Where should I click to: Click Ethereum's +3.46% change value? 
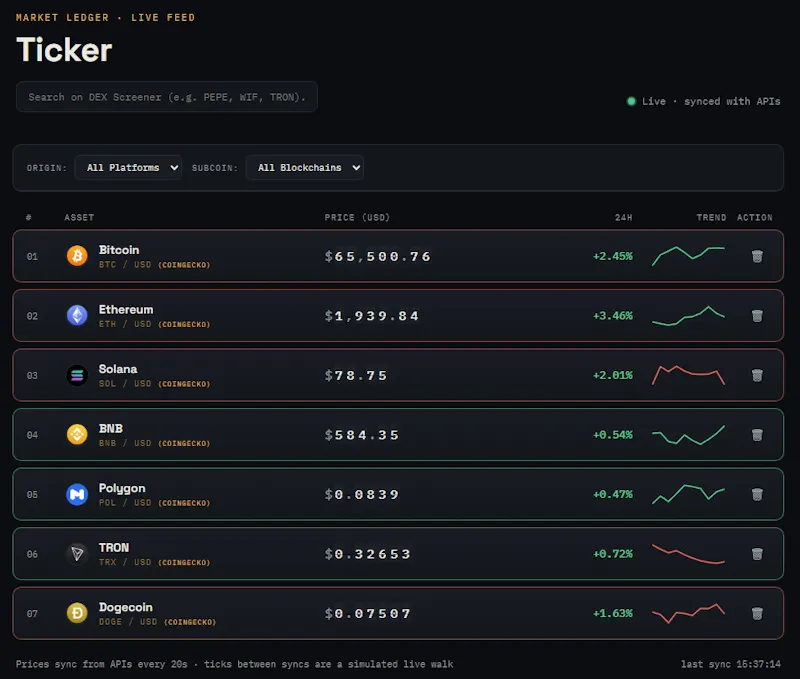(x=613, y=316)
